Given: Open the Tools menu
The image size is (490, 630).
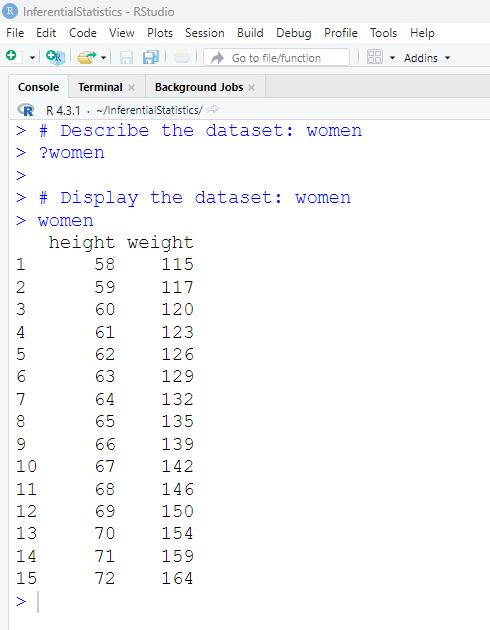Looking at the screenshot, I should coord(383,33).
